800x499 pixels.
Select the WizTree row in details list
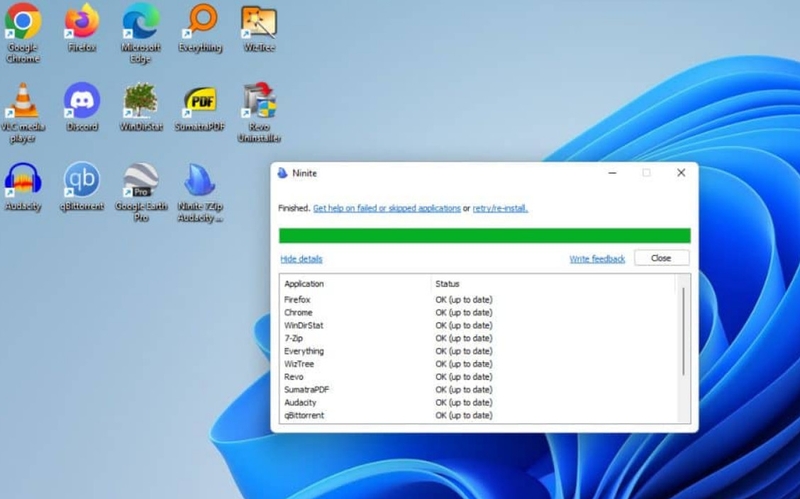pos(478,364)
